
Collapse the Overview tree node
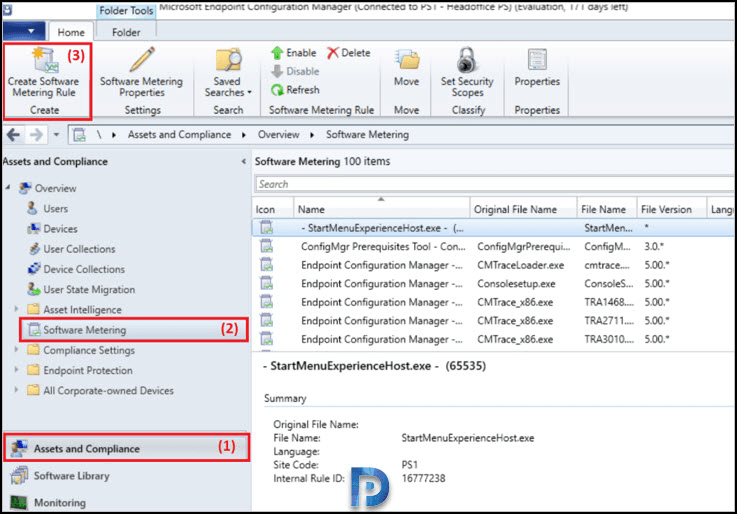point(8,187)
